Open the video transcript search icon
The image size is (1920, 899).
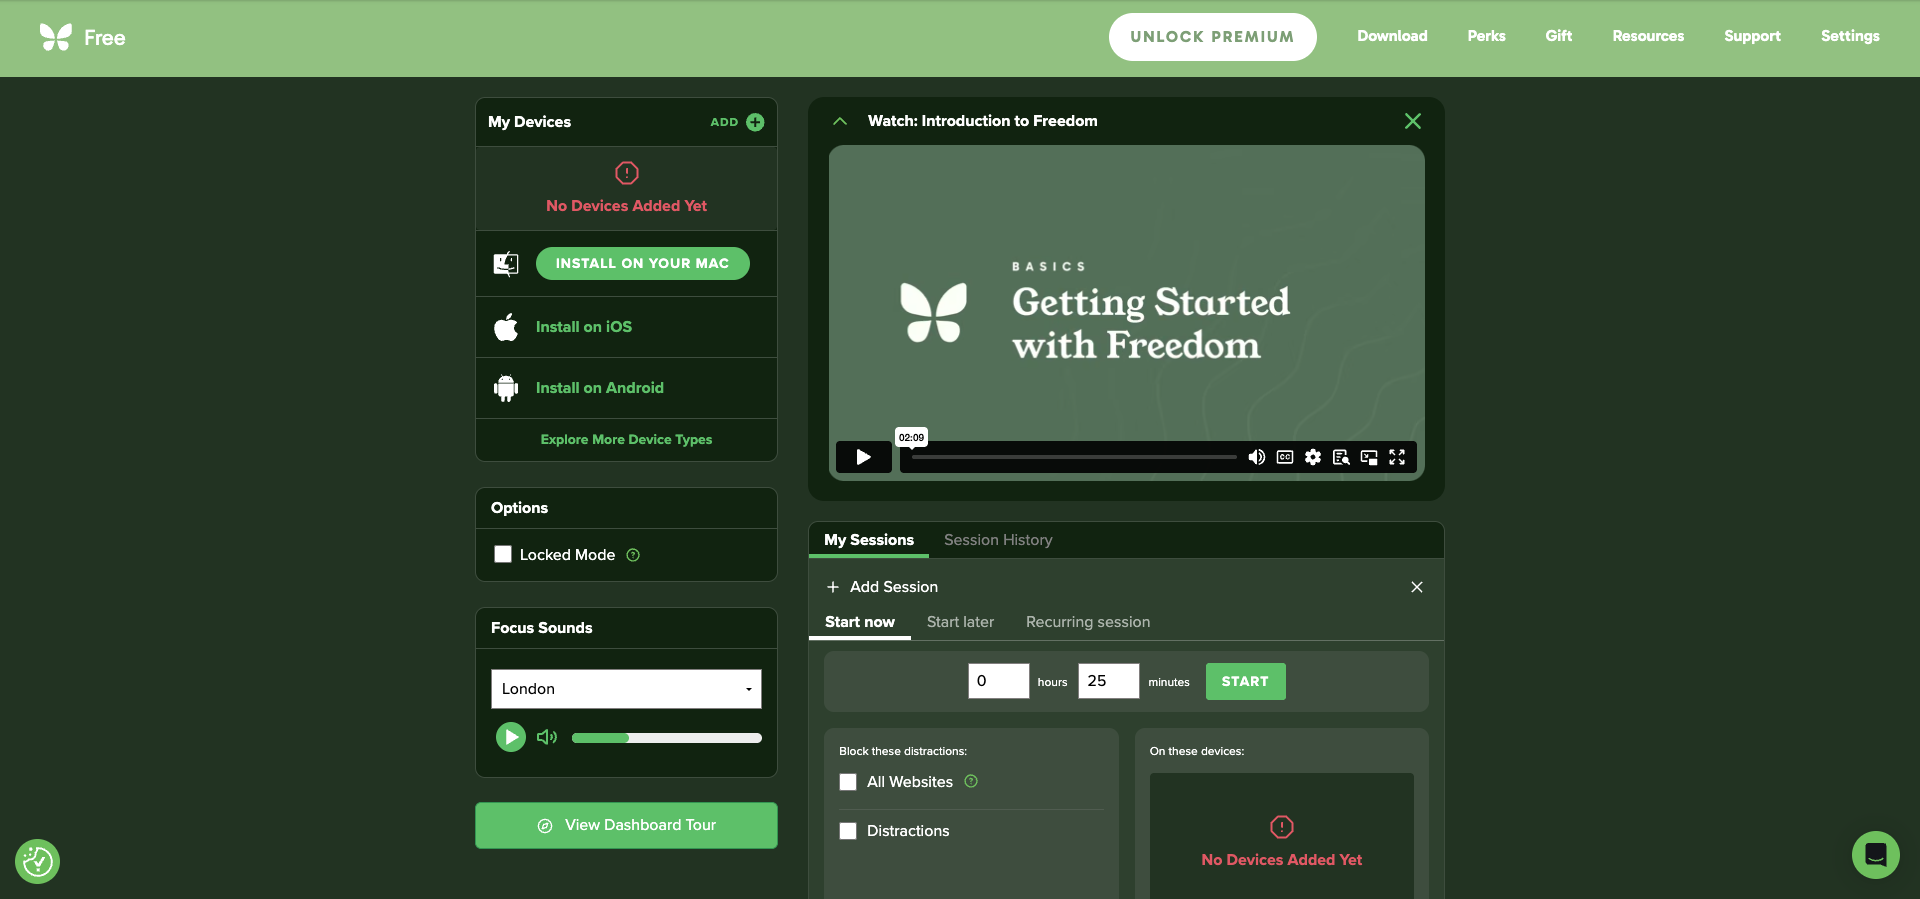tap(1341, 457)
